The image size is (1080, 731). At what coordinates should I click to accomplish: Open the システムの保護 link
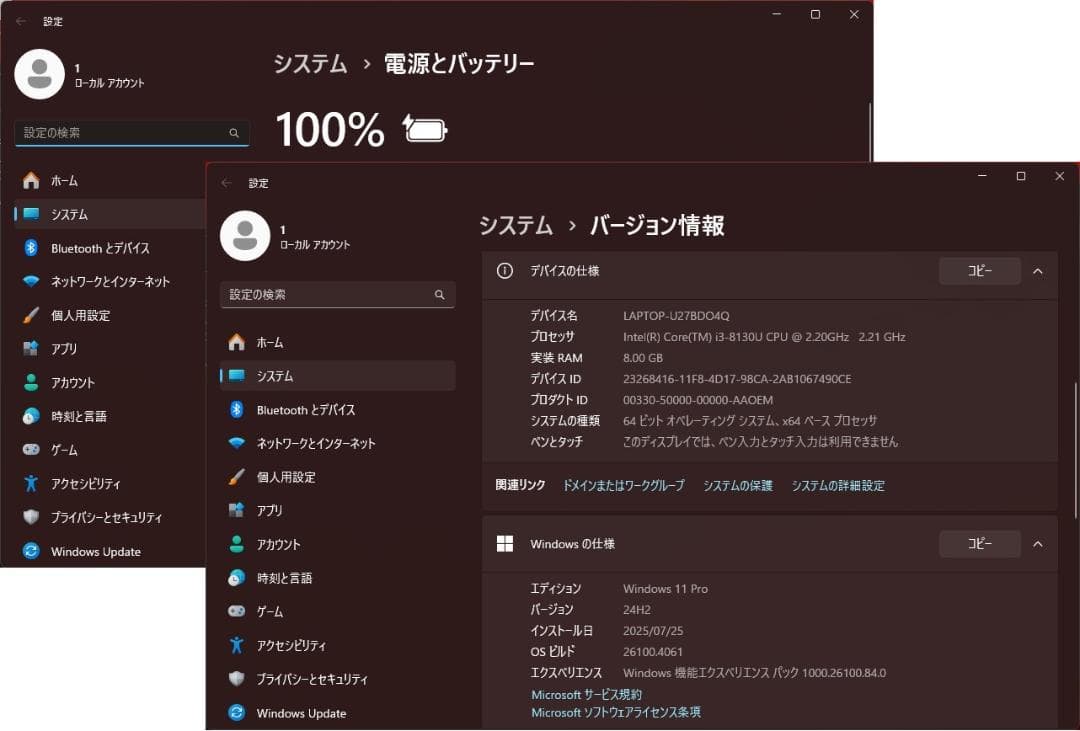point(736,485)
